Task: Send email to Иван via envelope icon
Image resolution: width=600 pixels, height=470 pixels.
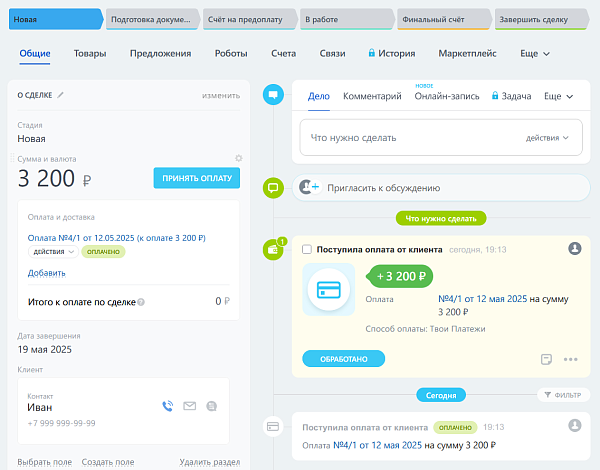Action: [x=189, y=406]
